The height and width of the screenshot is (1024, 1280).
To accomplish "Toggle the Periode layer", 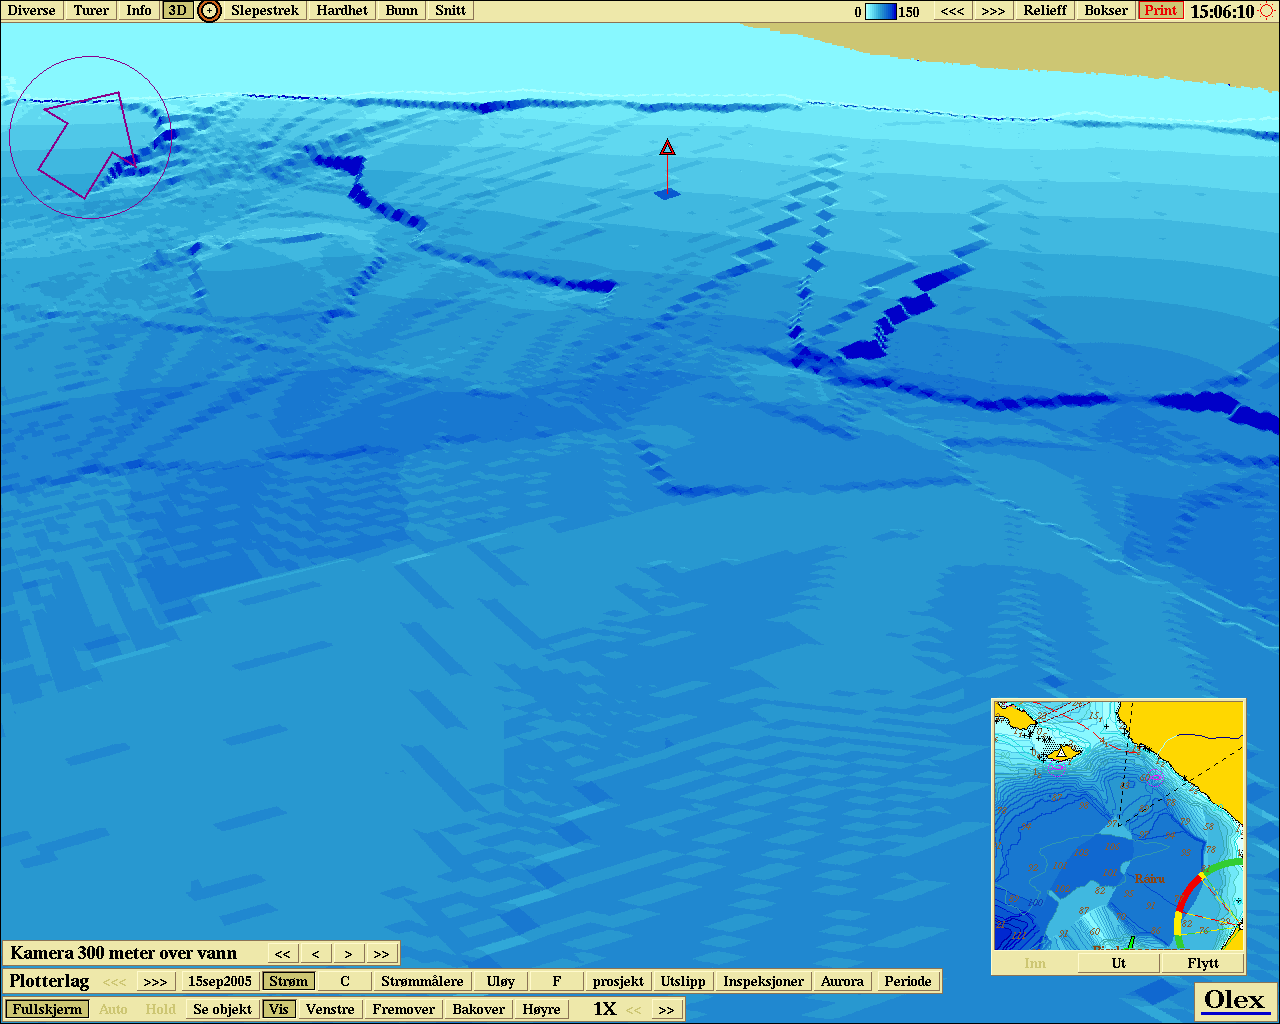I will pos(908,981).
